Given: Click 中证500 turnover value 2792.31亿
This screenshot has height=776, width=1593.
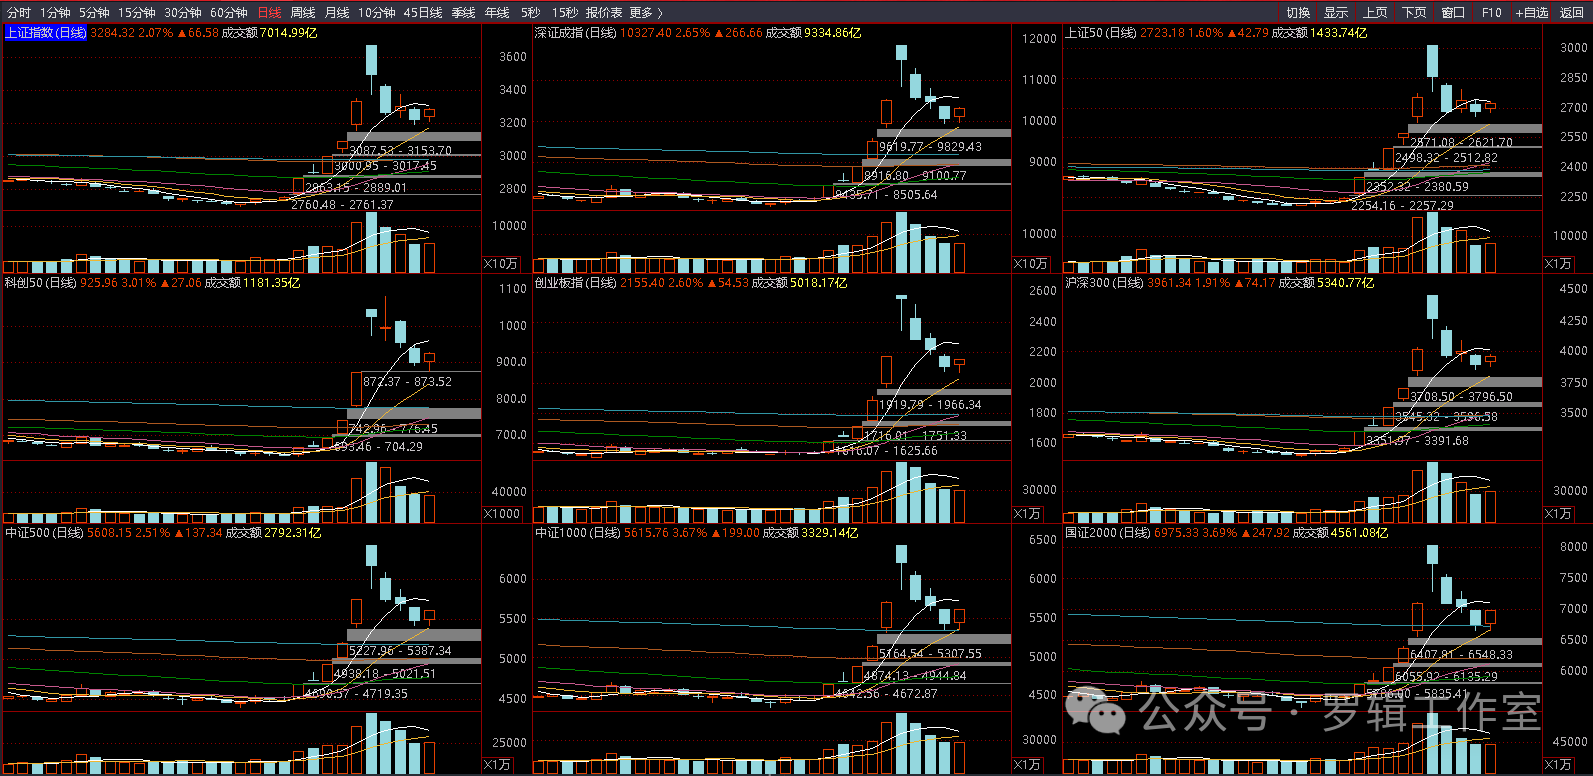Looking at the screenshot, I should (x=293, y=533).
